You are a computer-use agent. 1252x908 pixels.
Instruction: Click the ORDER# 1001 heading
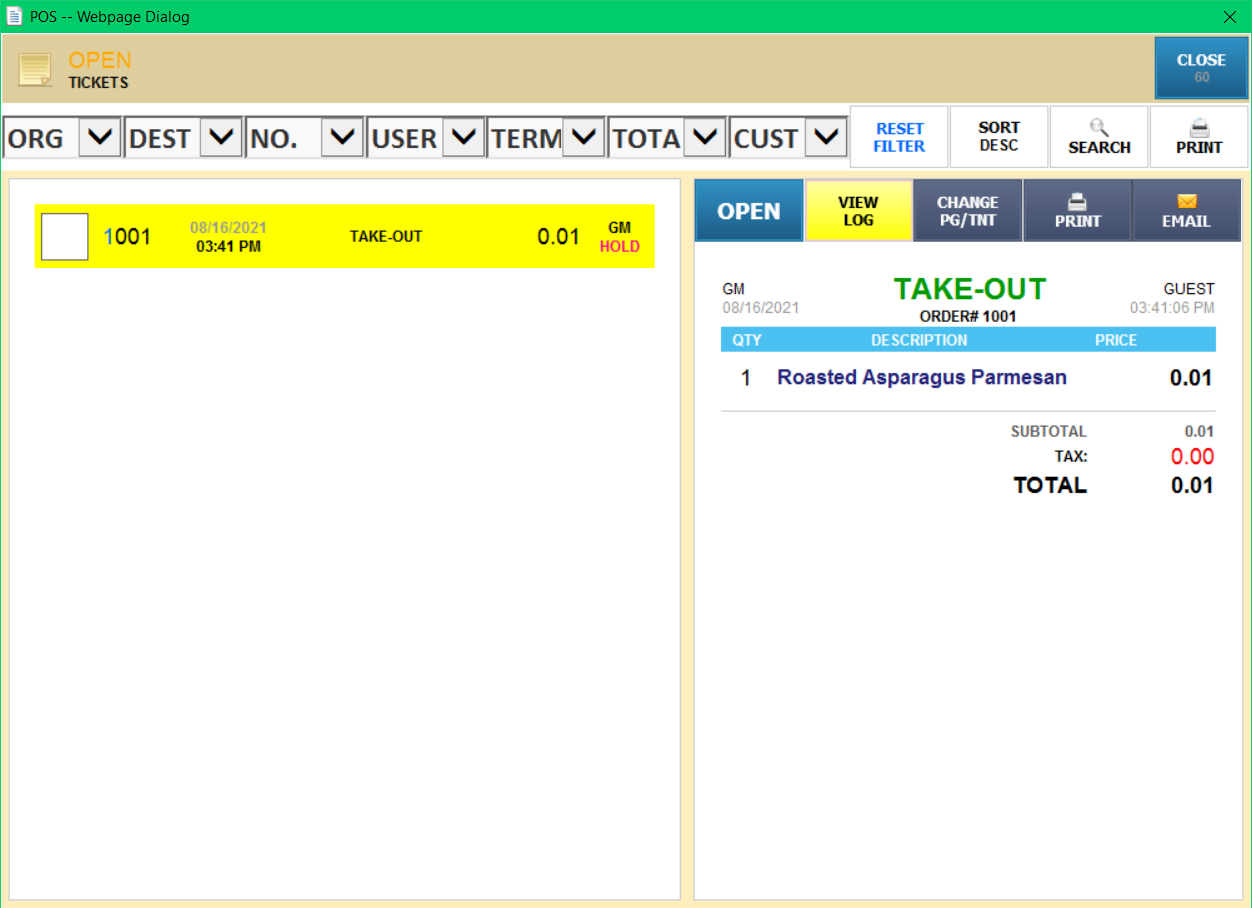point(968,317)
